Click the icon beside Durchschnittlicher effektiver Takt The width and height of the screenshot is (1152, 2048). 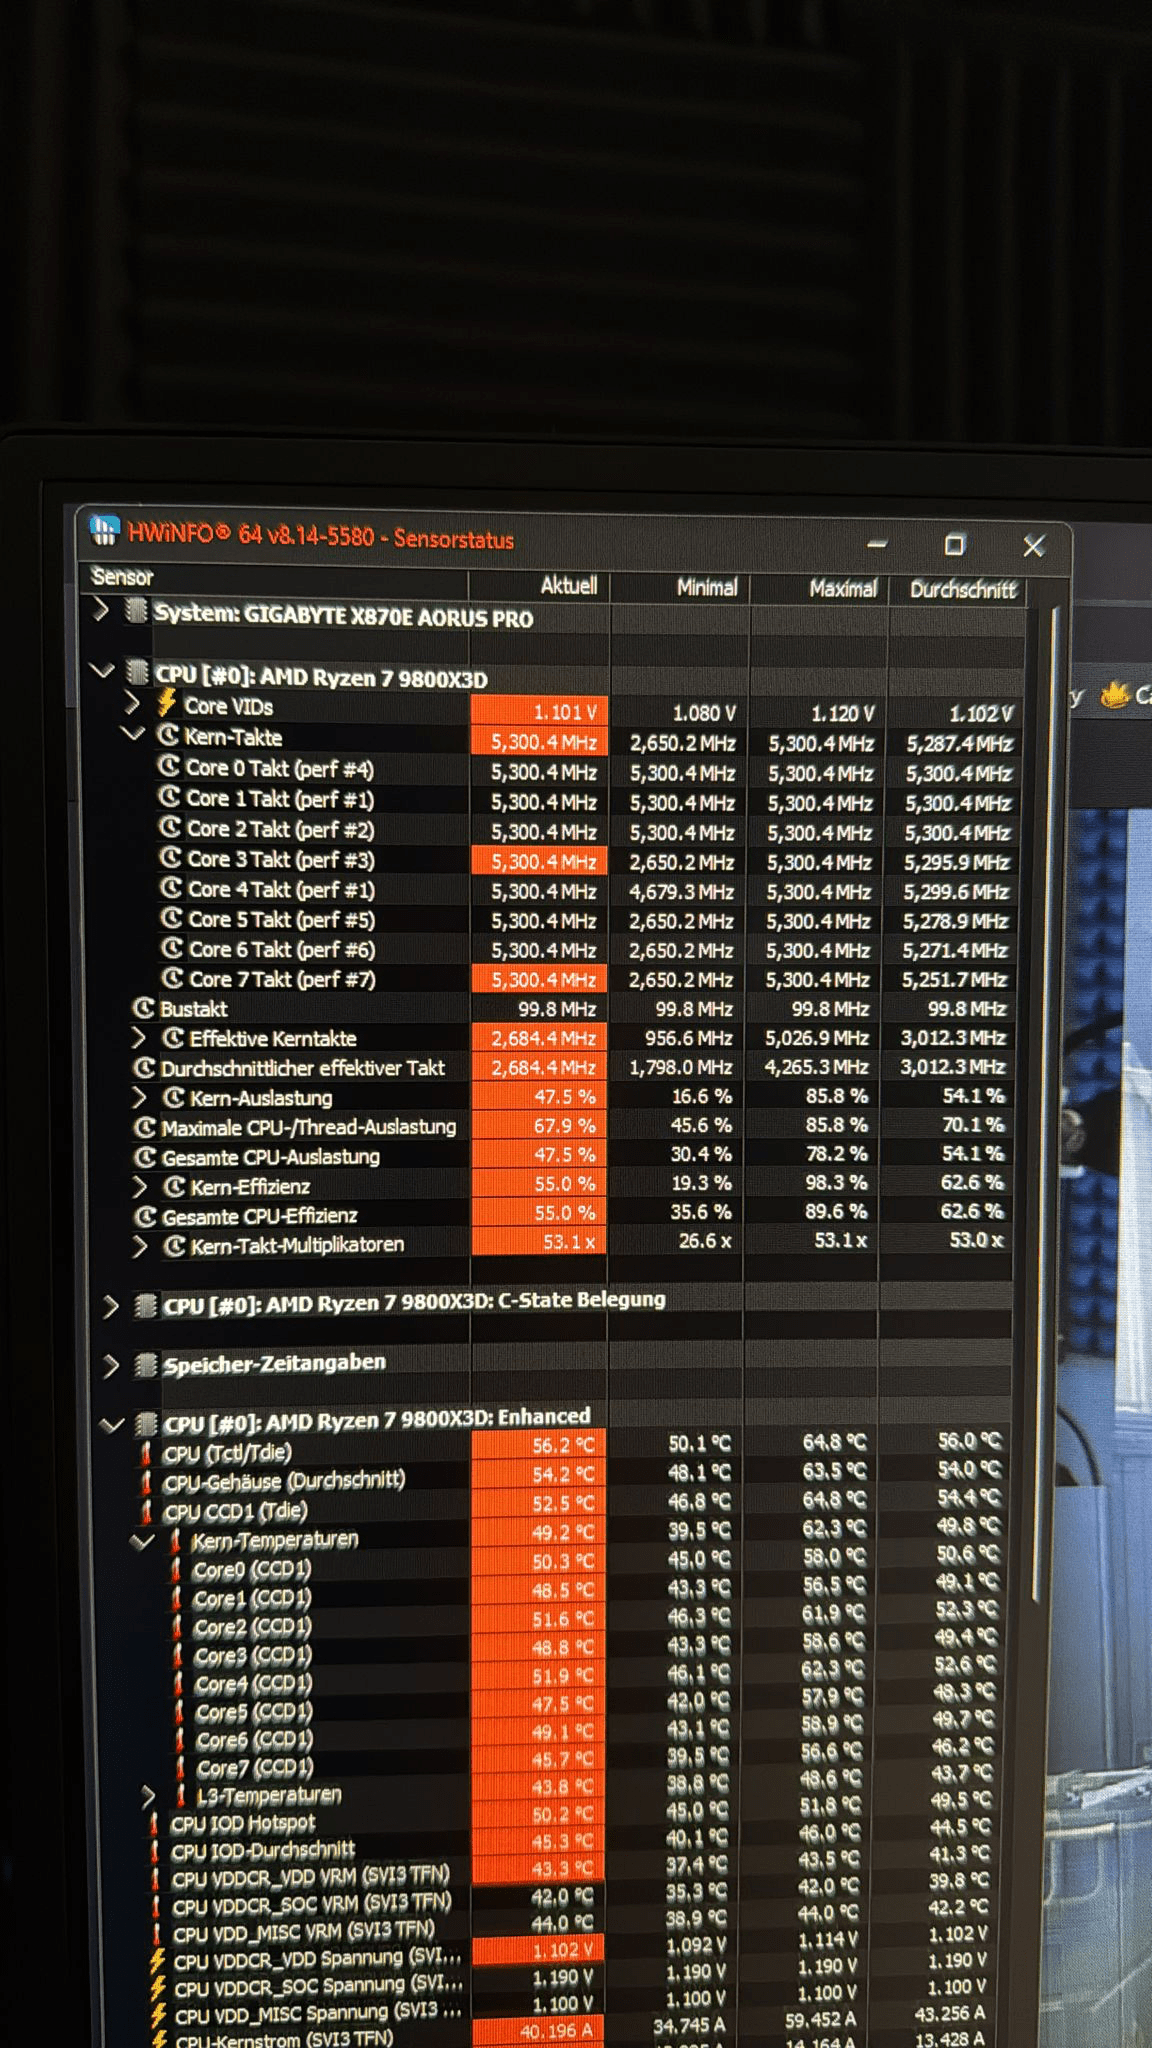point(145,1067)
